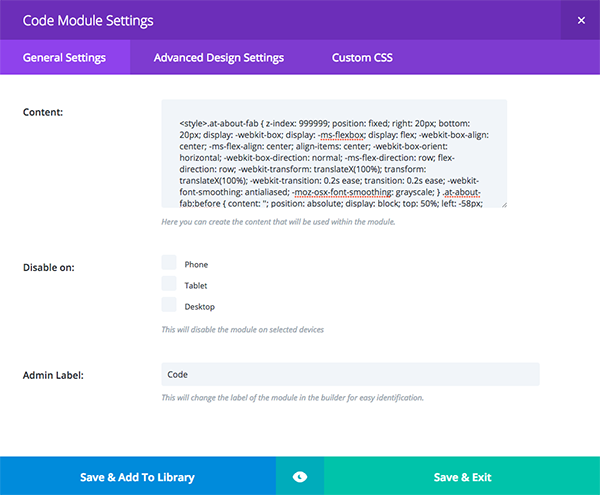This screenshot has width=600, height=495.
Task: Select the Disable on label
Action: (x=49, y=267)
